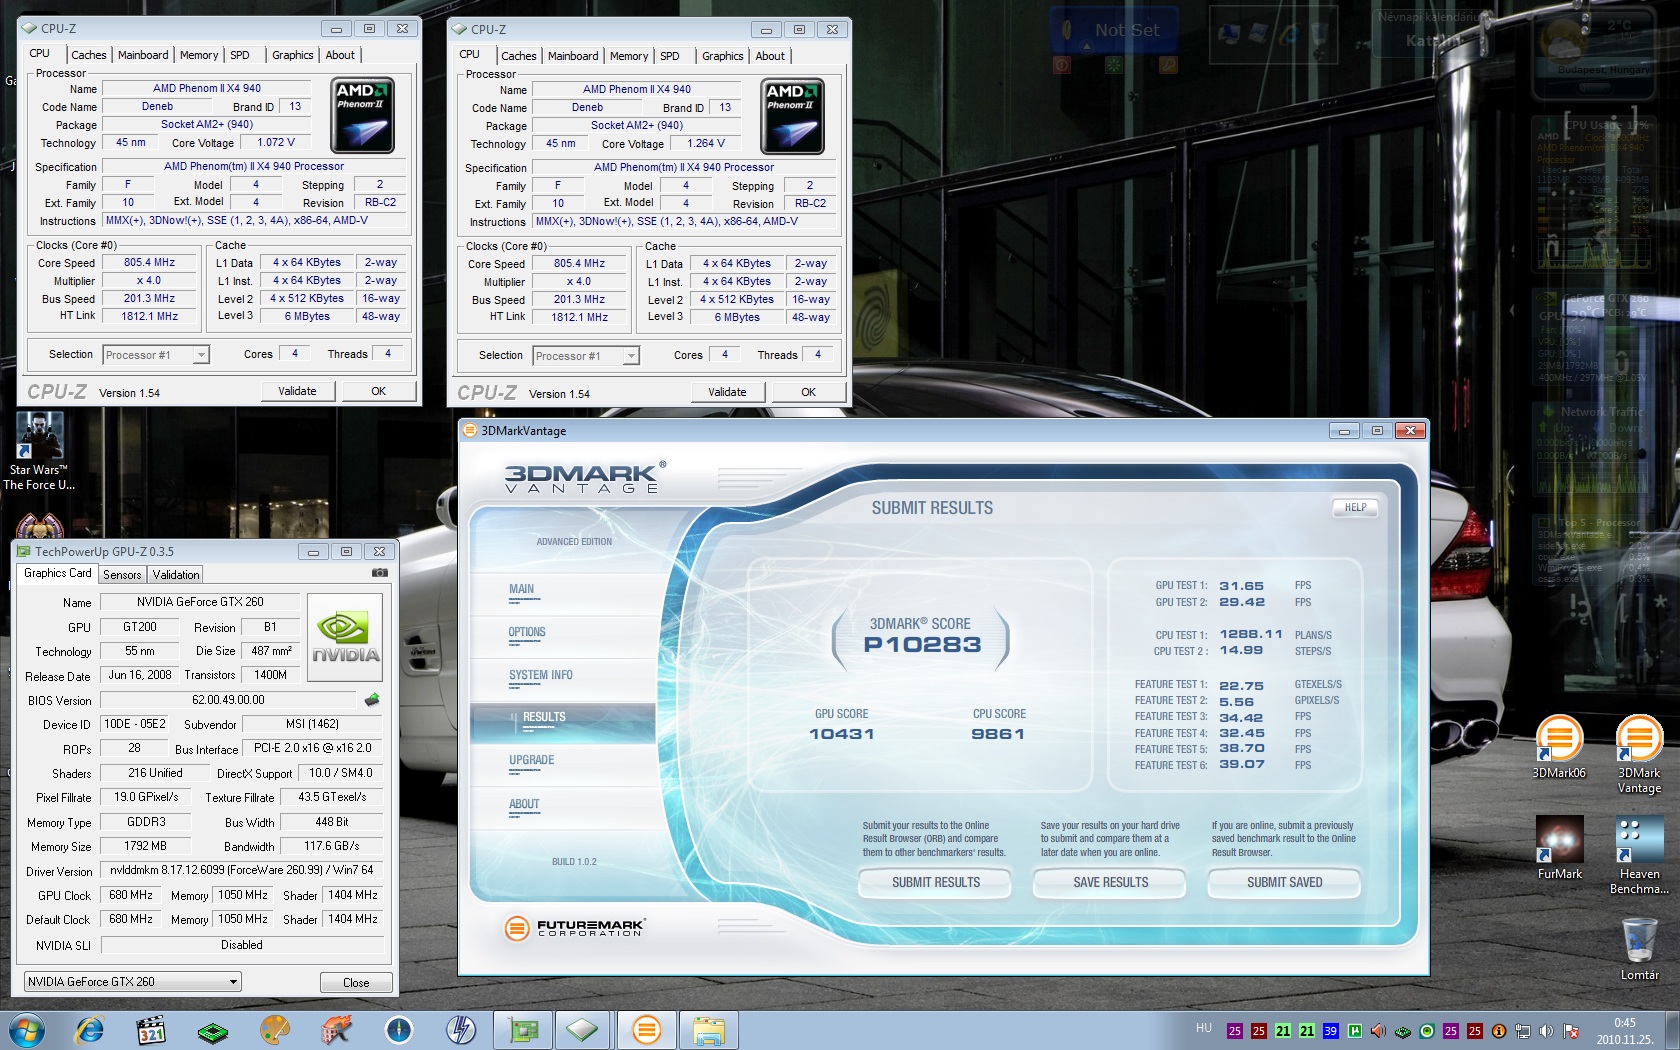Switch to Mainboard tab in left CPU-Z window
Screen dimensions: 1680x1050
pos(143,55)
